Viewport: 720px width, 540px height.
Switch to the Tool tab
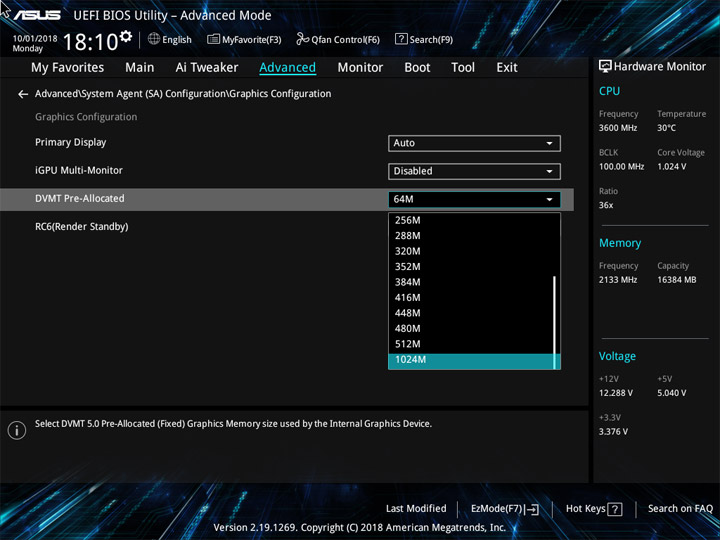click(463, 68)
